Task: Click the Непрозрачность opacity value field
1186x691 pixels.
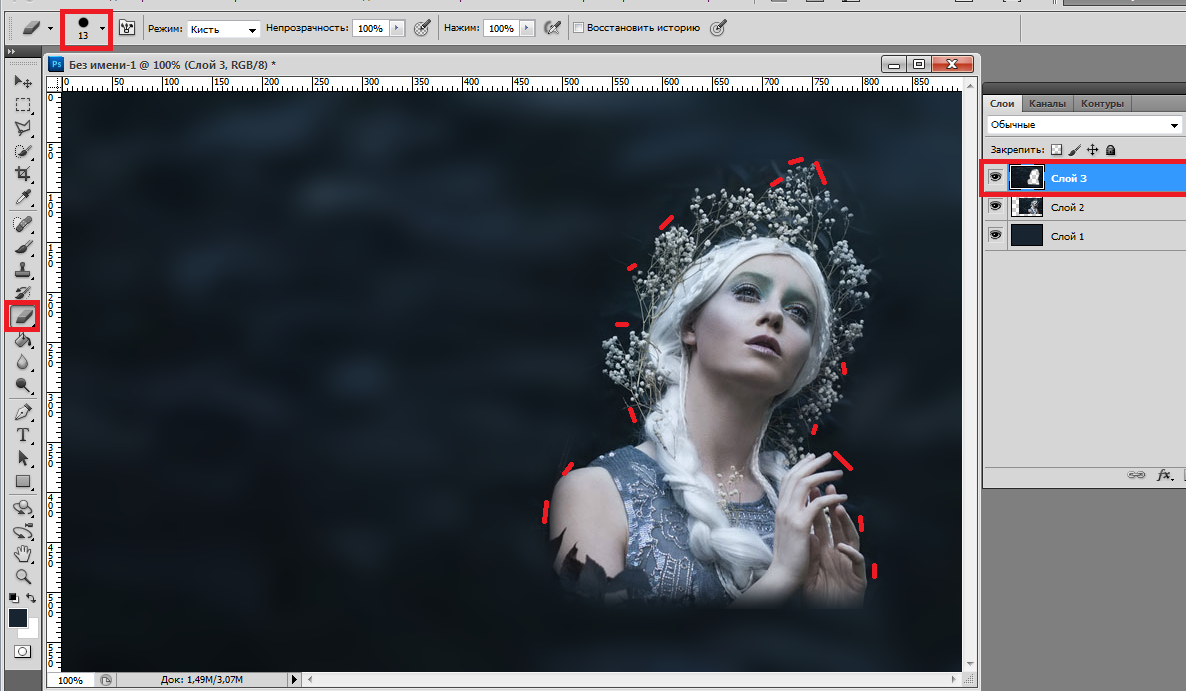Action: (x=370, y=29)
